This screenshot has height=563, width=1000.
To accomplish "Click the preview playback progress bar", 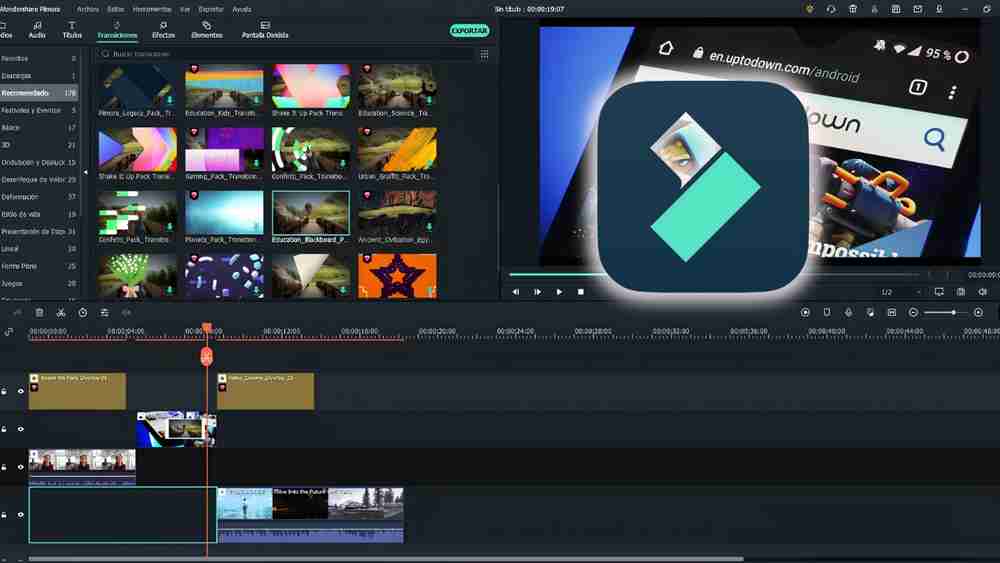I will point(714,274).
